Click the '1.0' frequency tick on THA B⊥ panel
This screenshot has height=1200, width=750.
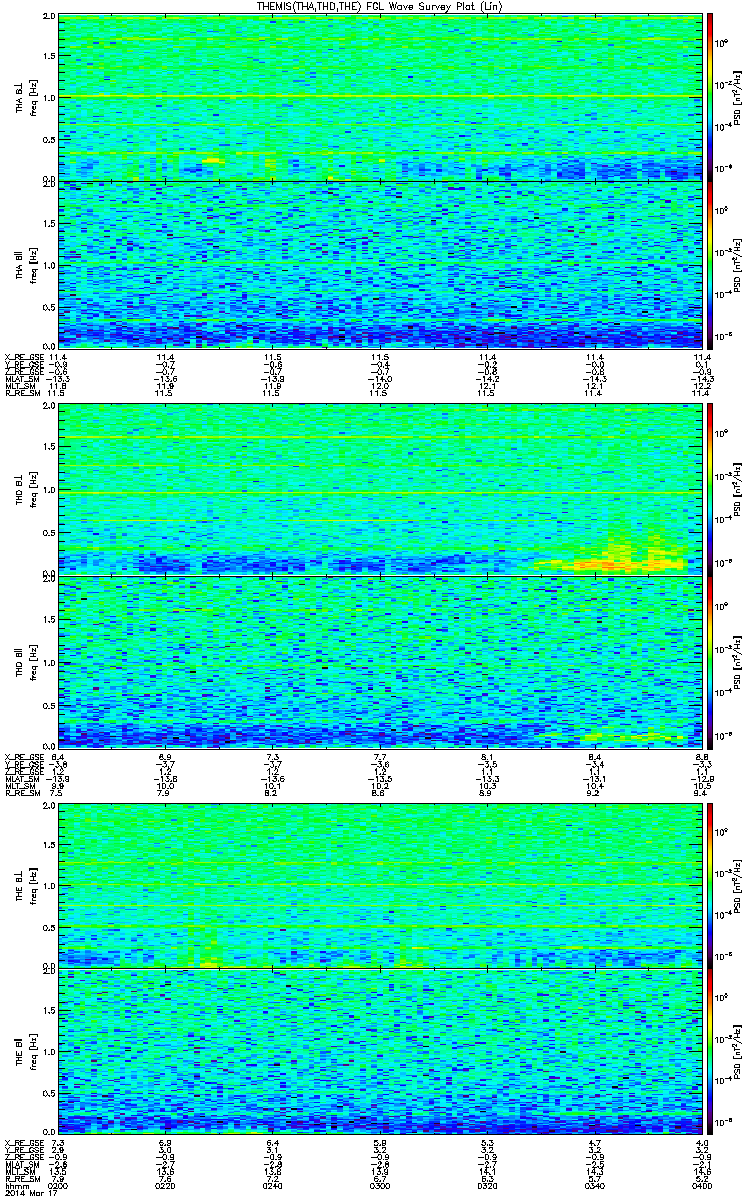click(47, 97)
